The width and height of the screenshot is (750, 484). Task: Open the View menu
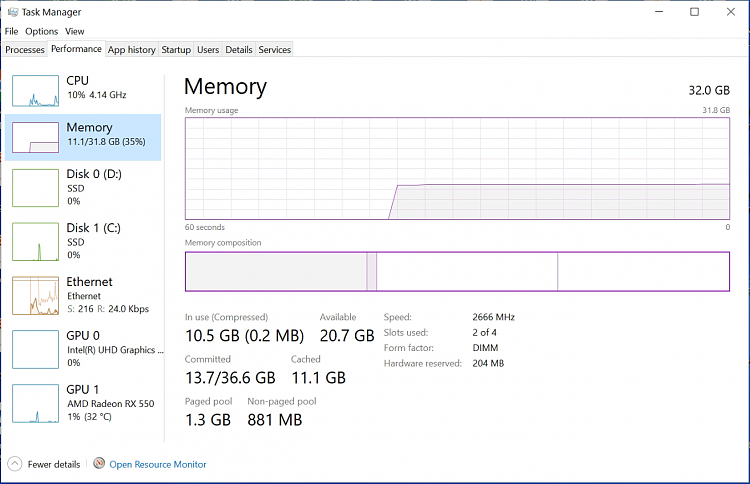[x=75, y=31]
